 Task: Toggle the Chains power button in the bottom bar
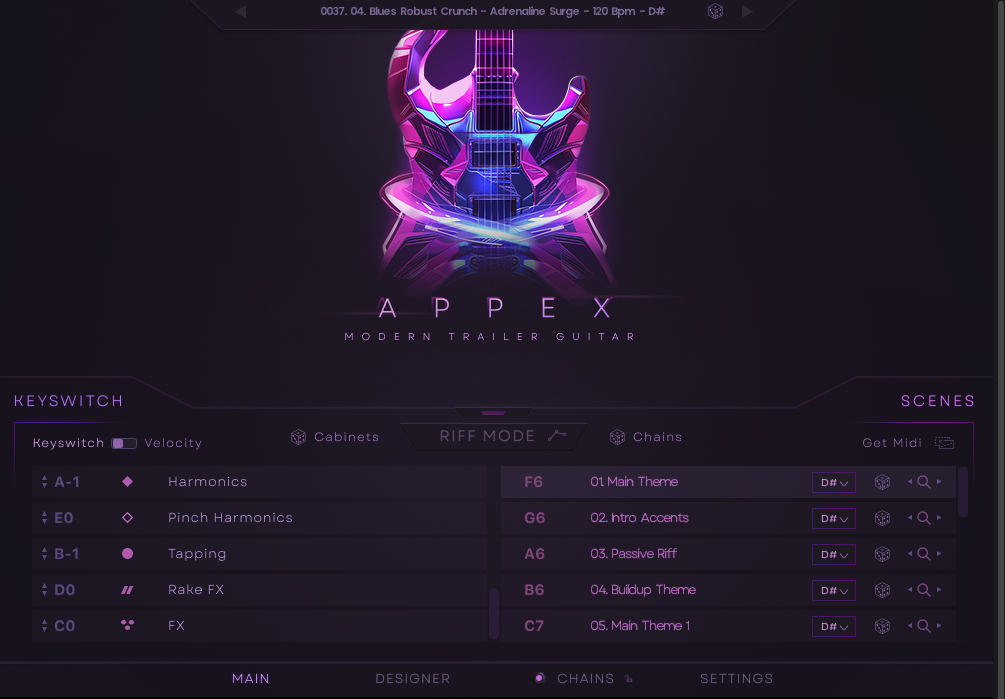pyautogui.click(x=540, y=678)
